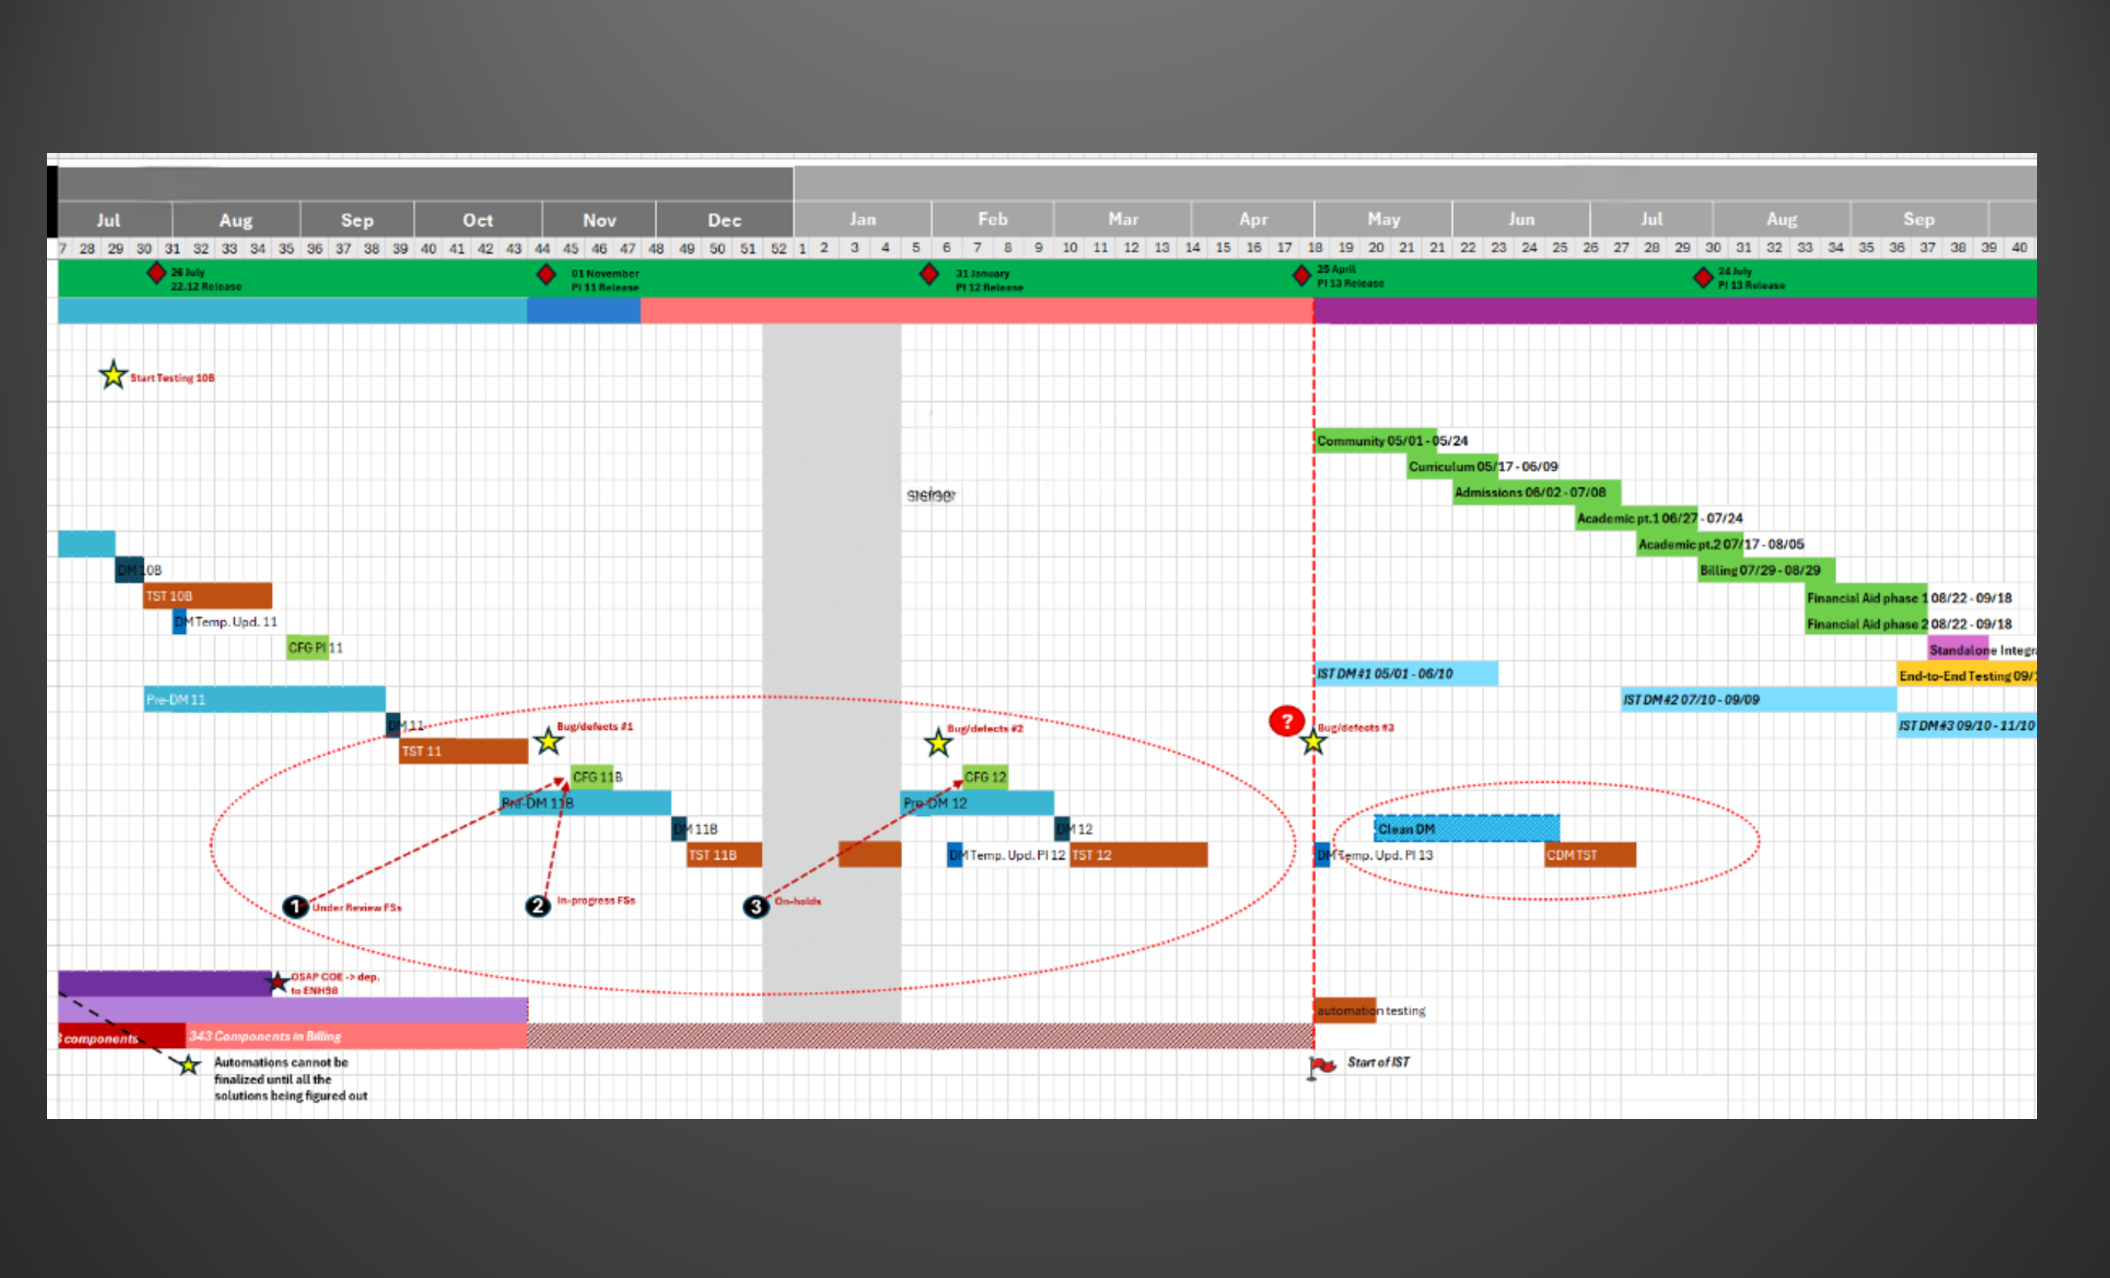The width and height of the screenshot is (2110, 1278).
Task: Click the Dec month header
Action: click(725, 220)
